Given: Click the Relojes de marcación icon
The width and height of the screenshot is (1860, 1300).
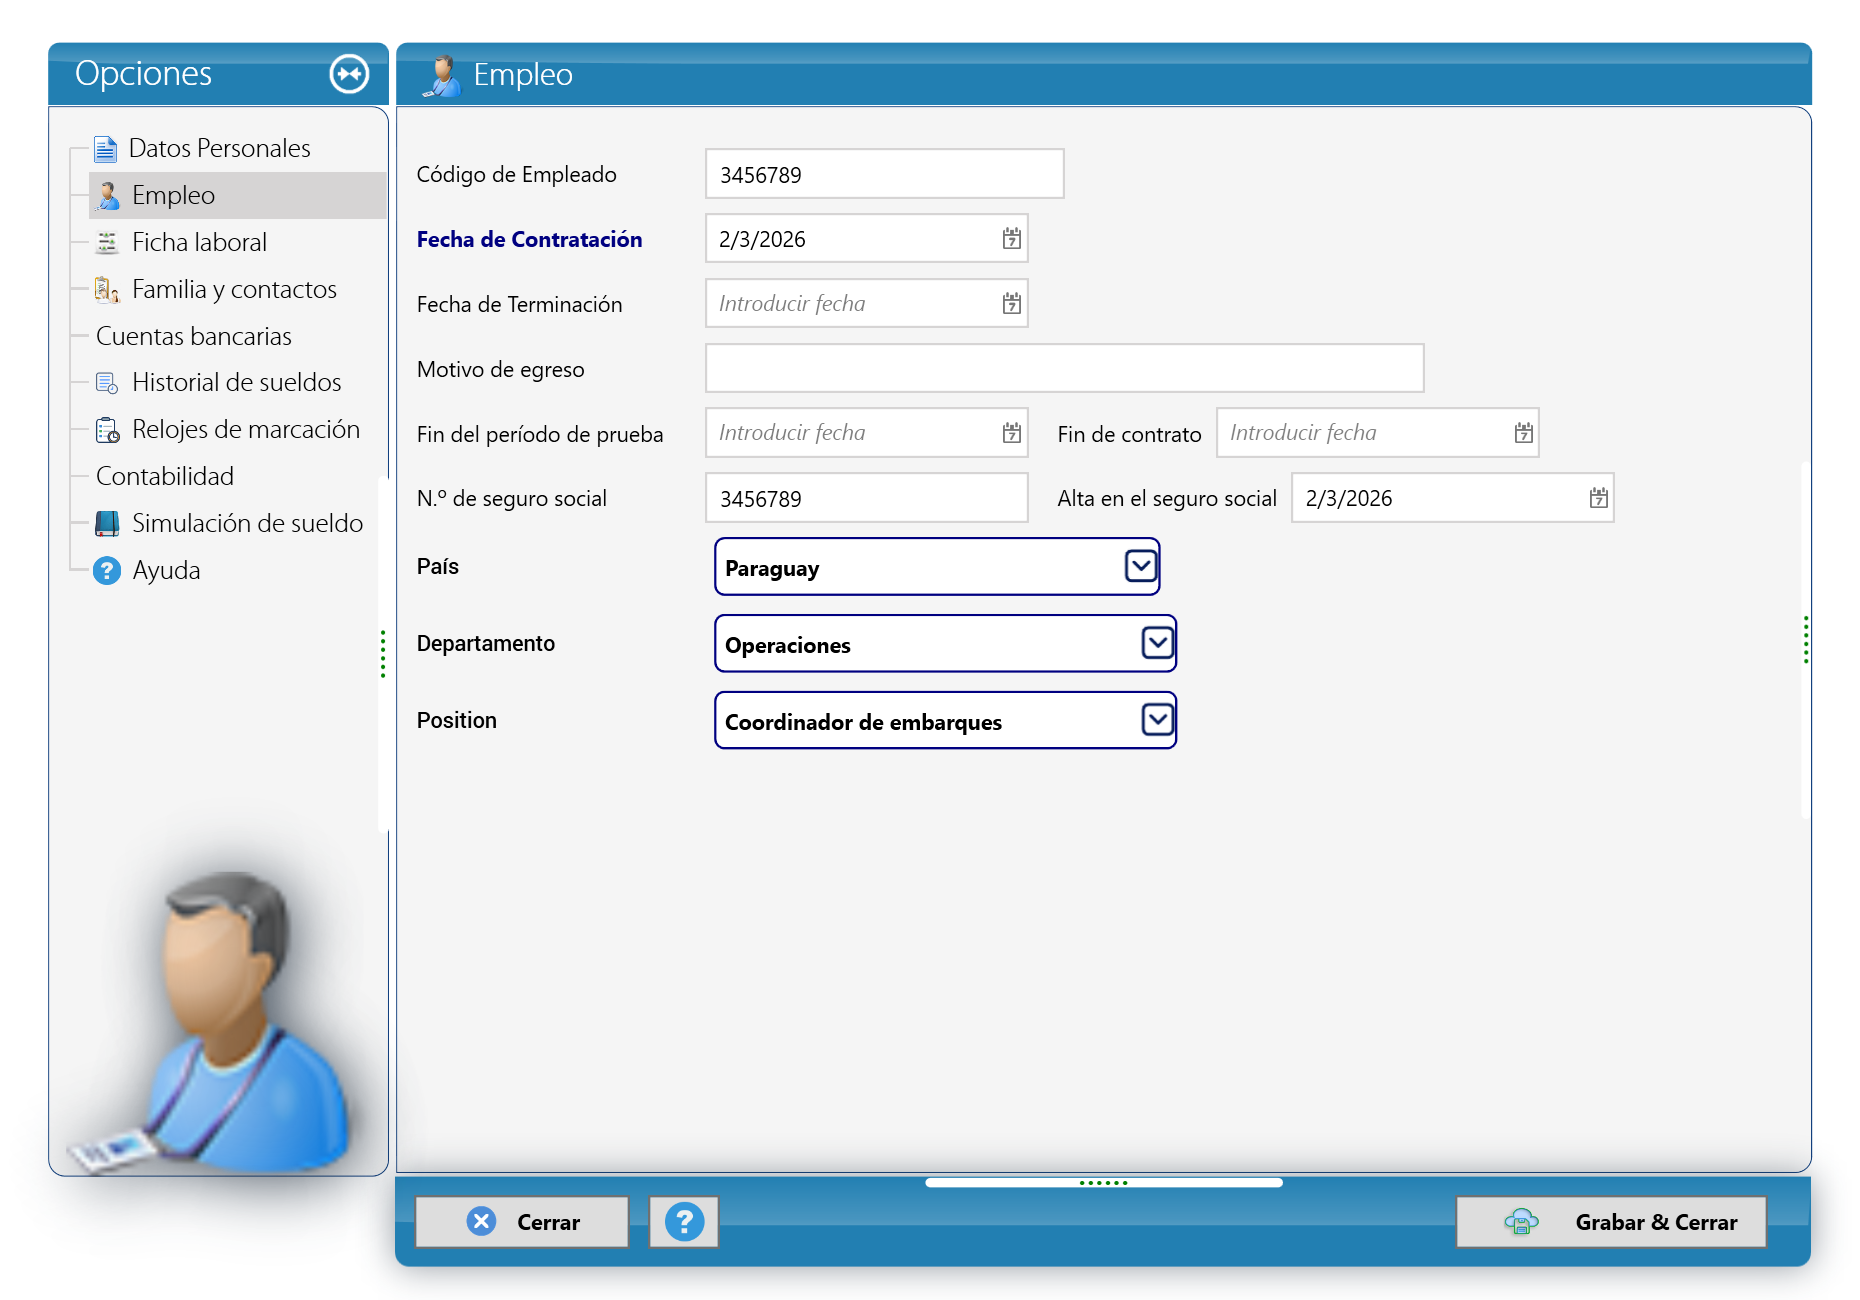Looking at the screenshot, I should [x=107, y=430].
